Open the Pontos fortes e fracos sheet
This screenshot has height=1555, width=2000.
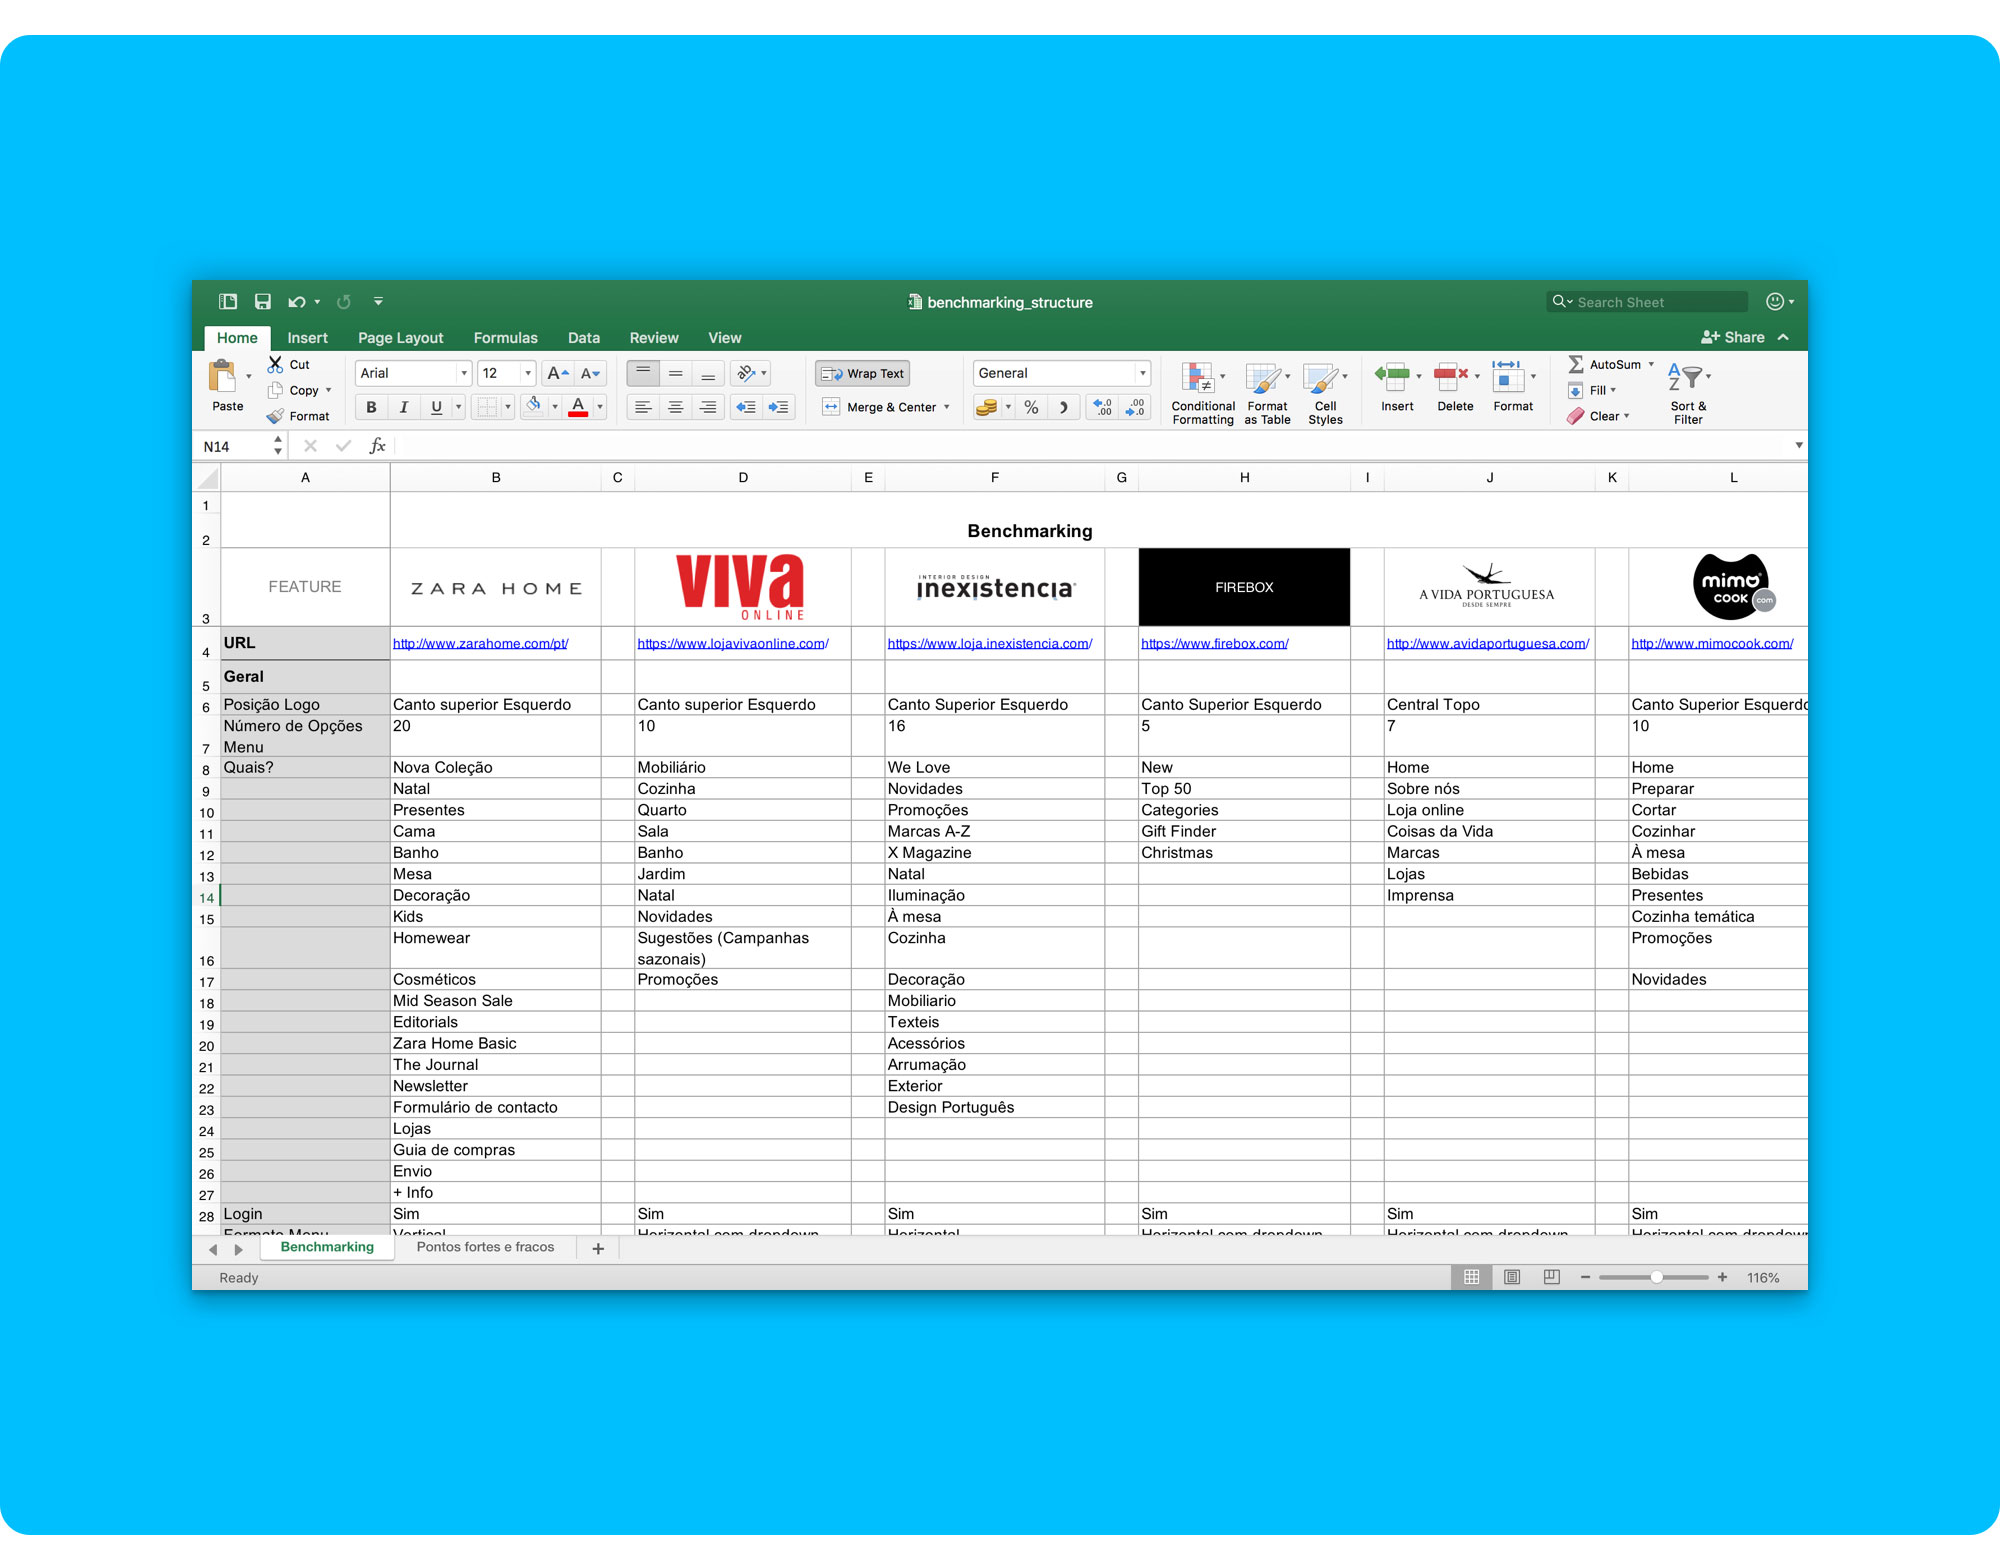485,1247
